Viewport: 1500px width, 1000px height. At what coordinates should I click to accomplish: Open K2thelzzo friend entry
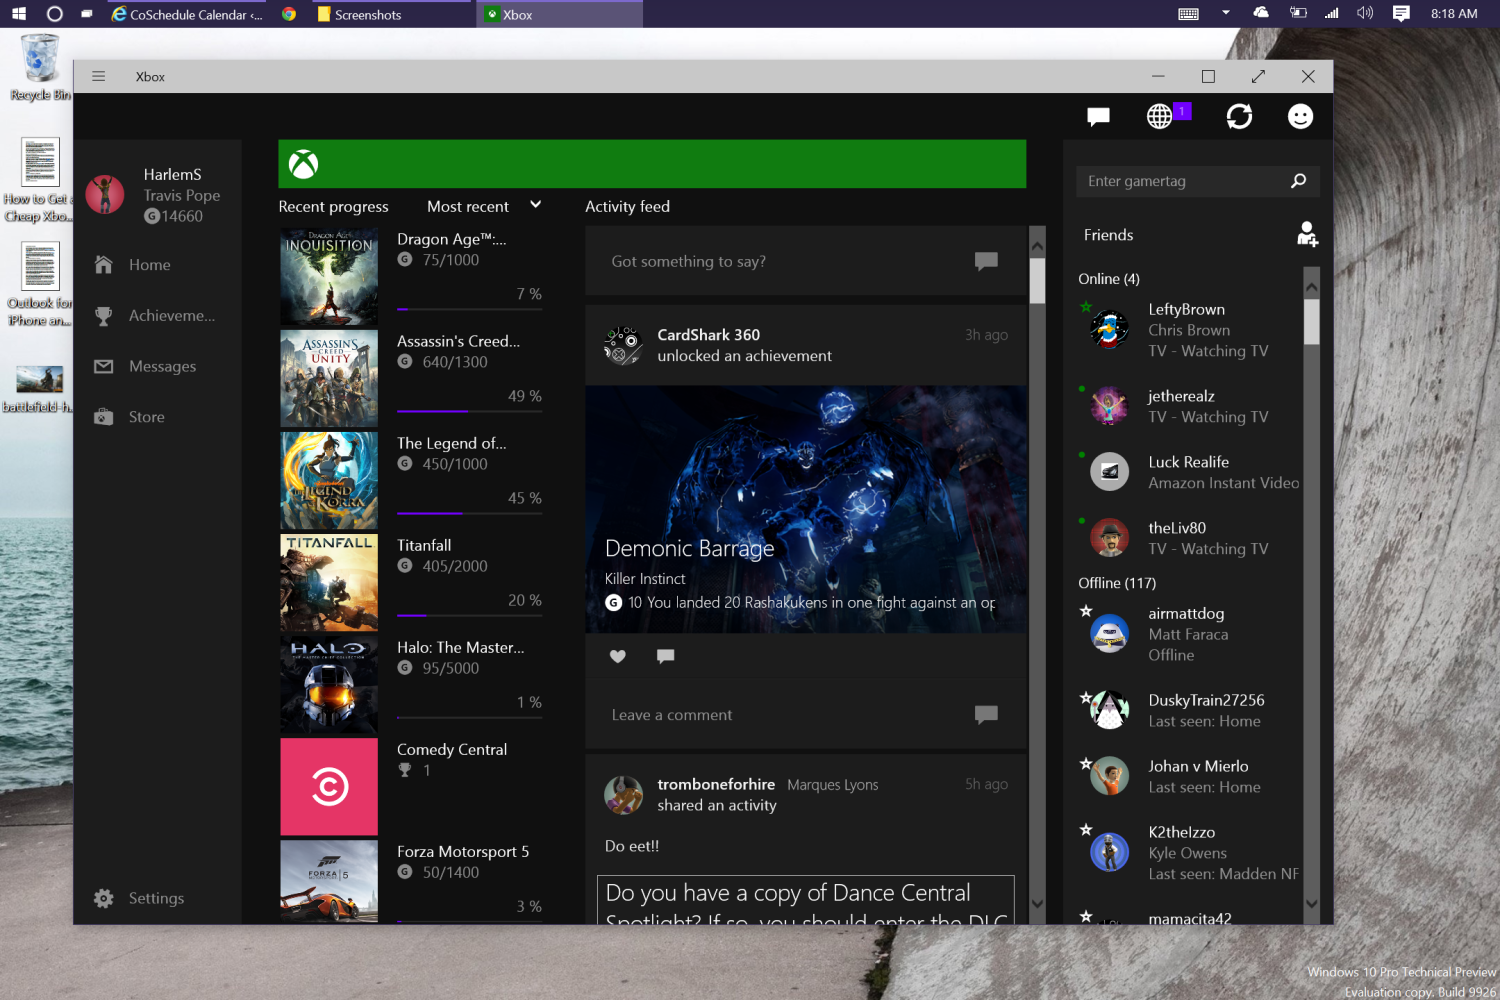click(1190, 852)
